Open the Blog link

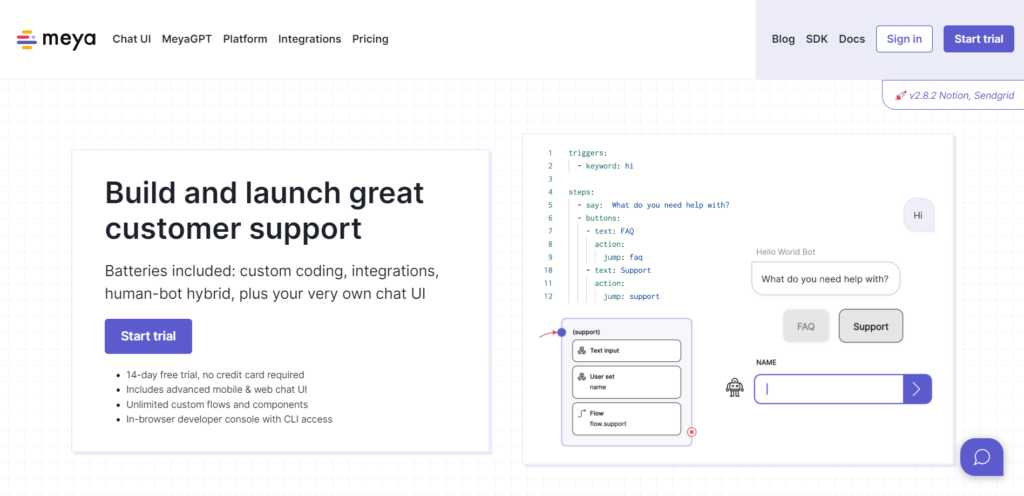coord(783,39)
